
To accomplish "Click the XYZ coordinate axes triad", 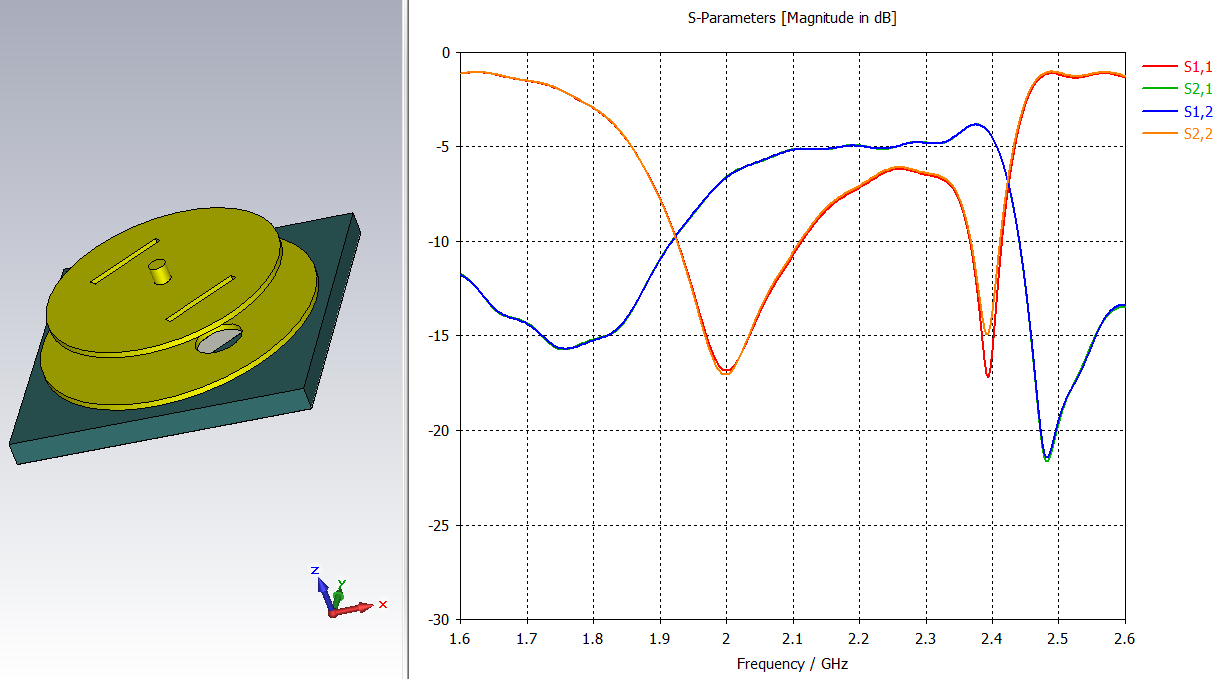I will click(347, 593).
